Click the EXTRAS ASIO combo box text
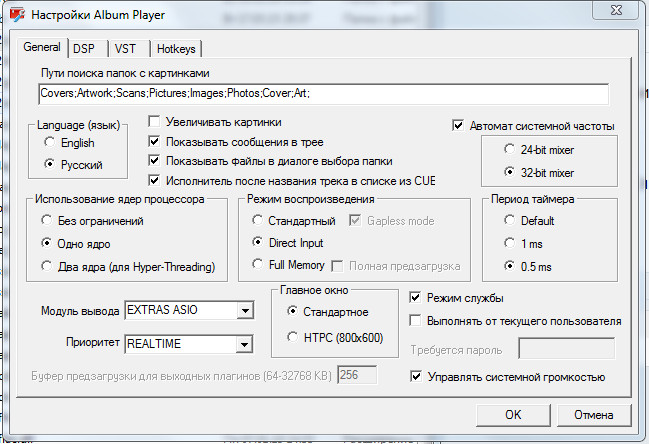Screen dimensions: 649x444 coord(162,310)
